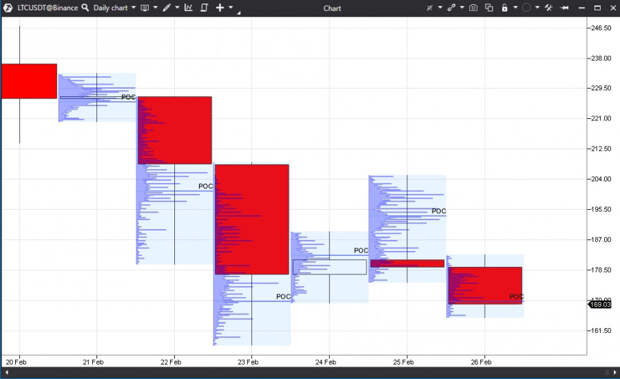
Task: Click the left scrollbar arrow at bottom
Action: tap(7, 372)
